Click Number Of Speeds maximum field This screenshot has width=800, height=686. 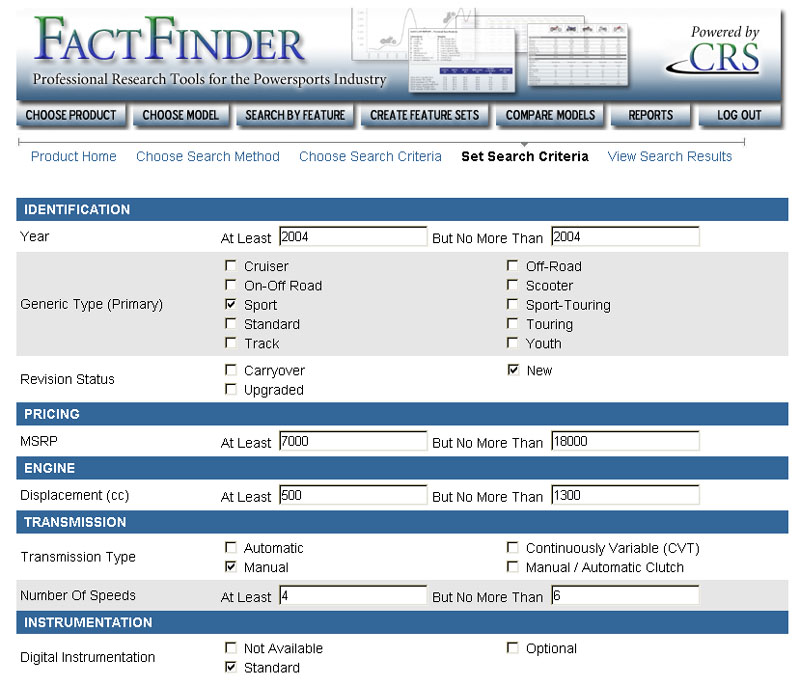click(x=625, y=595)
